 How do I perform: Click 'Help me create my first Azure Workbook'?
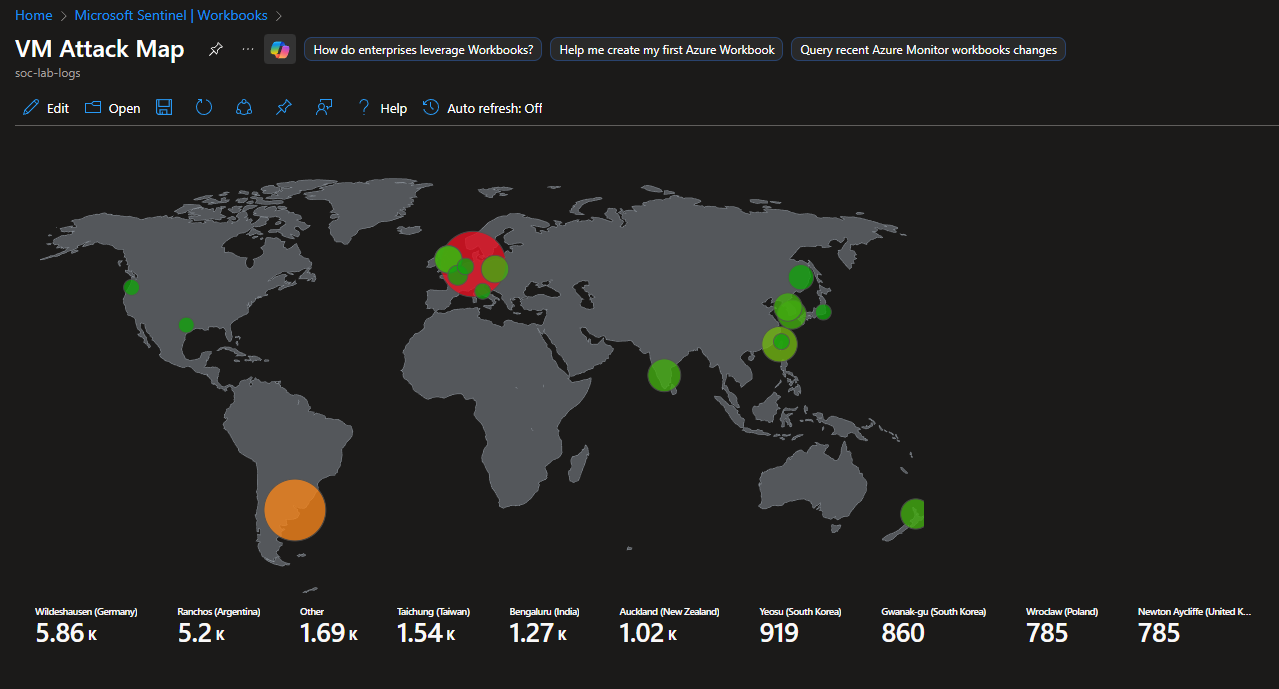[x=667, y=50]
